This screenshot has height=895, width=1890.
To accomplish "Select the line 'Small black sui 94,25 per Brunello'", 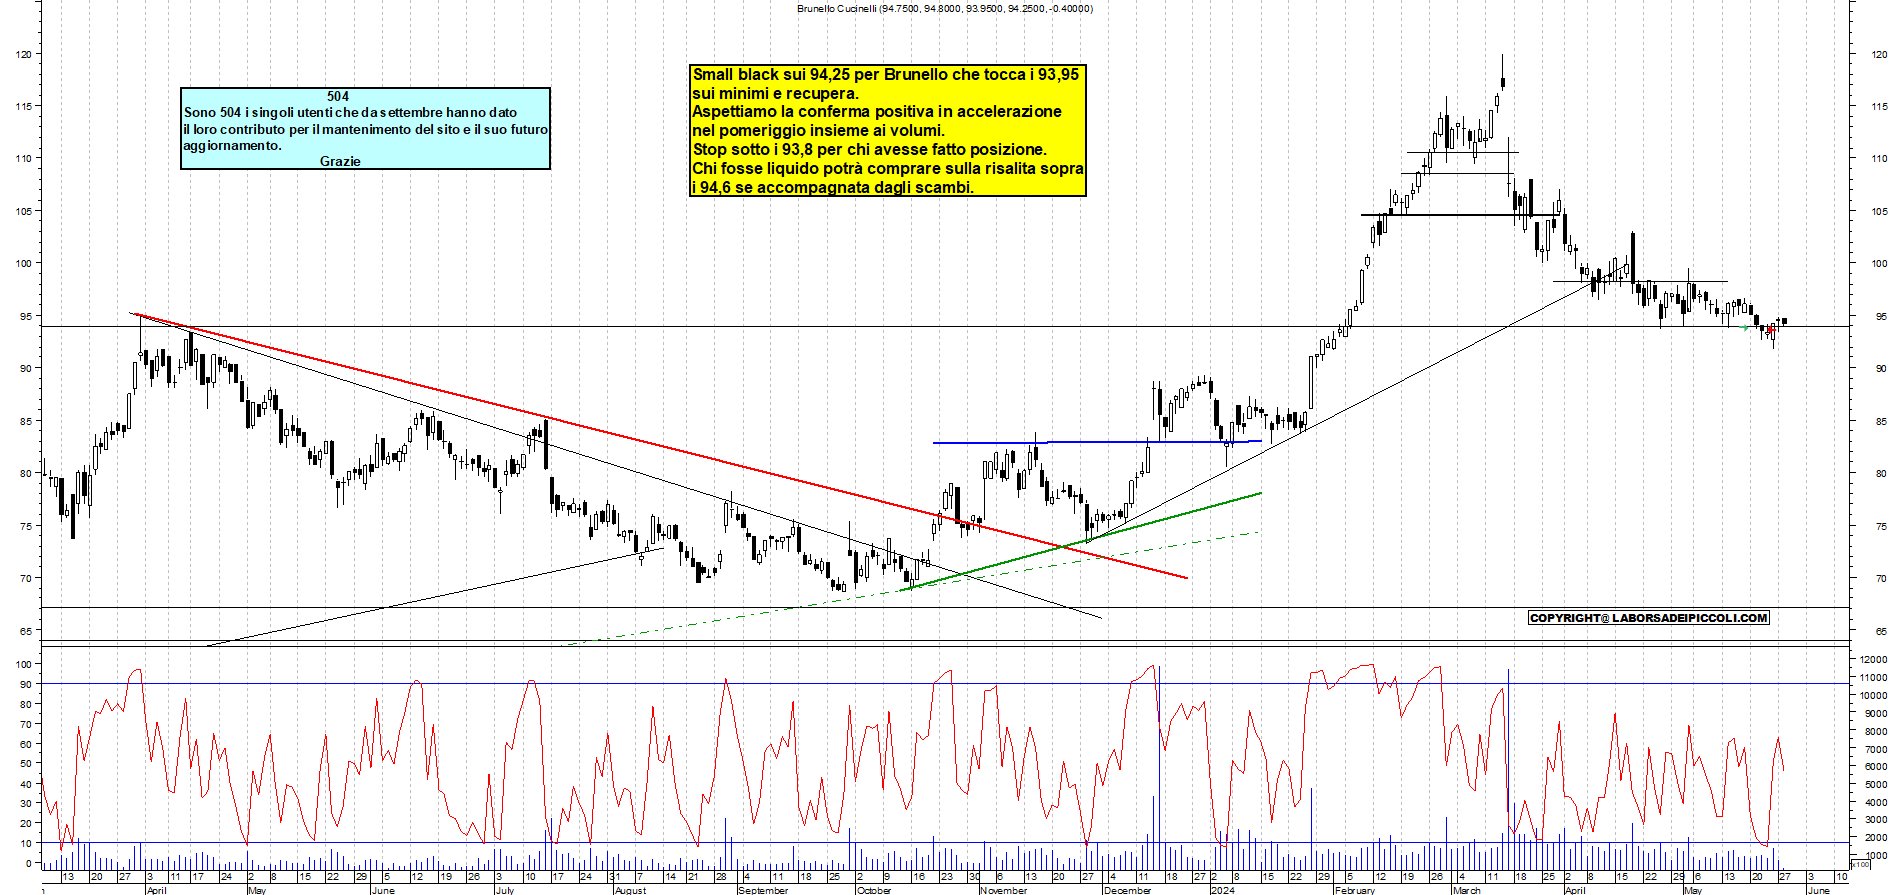I will point(886,74).
